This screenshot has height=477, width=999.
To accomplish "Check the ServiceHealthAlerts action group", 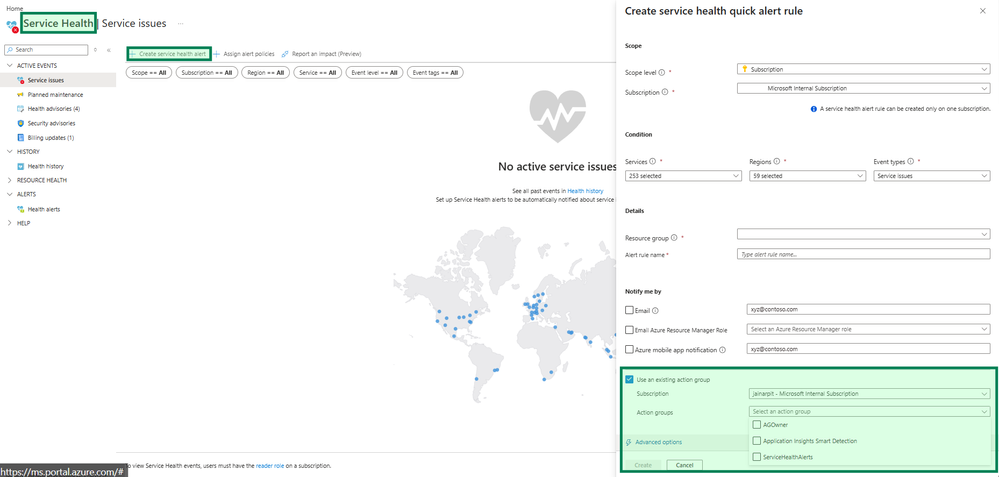I will point(756,457).
